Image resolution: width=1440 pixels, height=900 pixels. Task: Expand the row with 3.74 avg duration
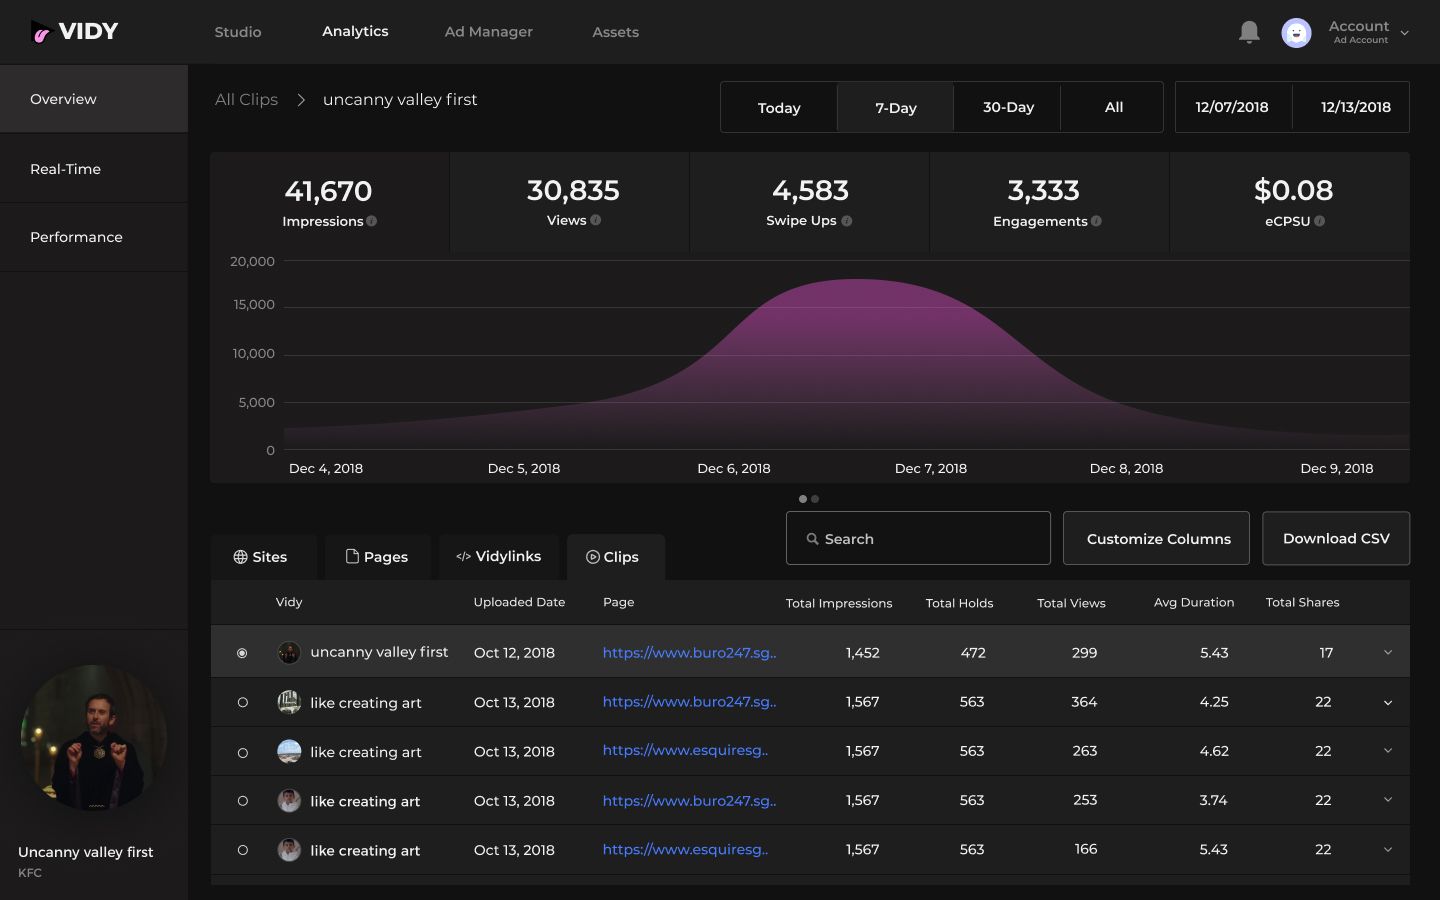[1388, 800]
